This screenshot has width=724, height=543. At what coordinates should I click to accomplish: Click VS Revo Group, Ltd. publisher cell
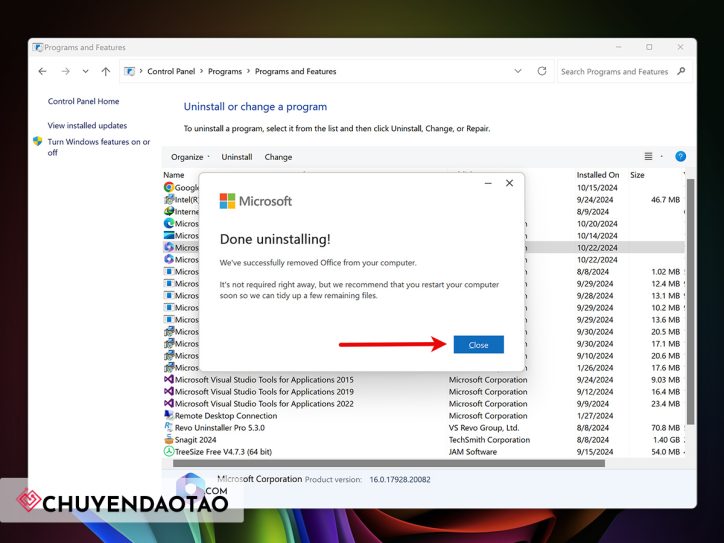click(484, 428)
